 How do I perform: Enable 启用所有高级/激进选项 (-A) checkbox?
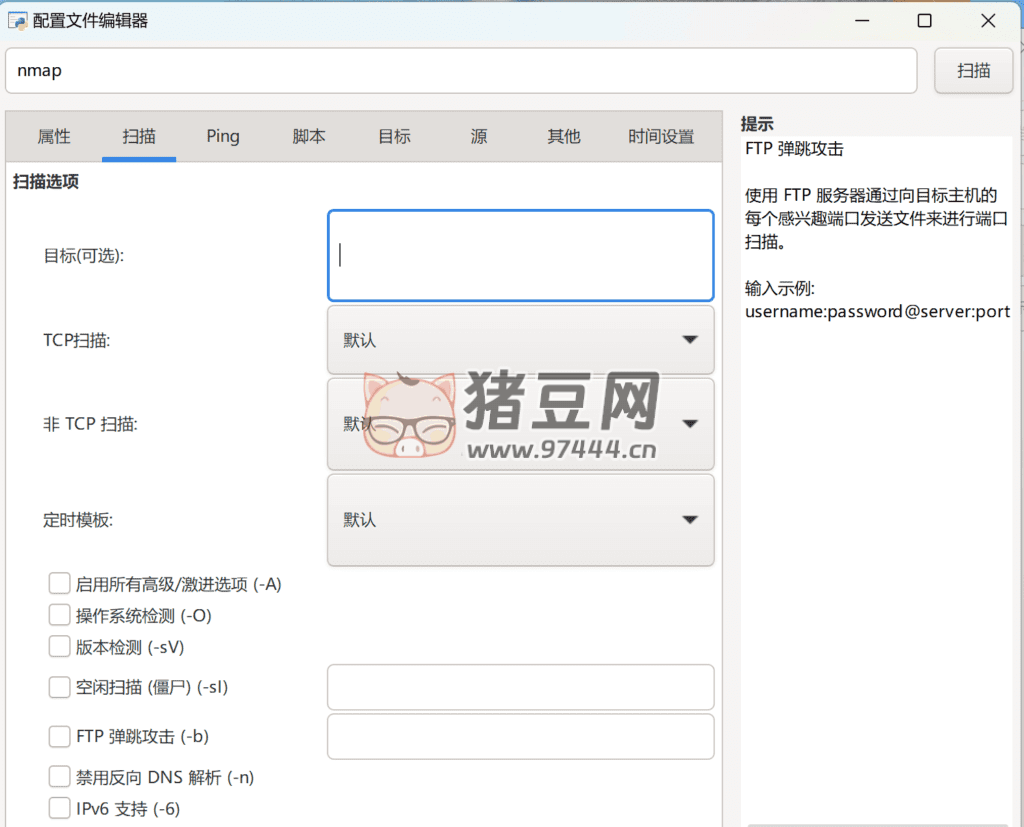tap(60, 584)
